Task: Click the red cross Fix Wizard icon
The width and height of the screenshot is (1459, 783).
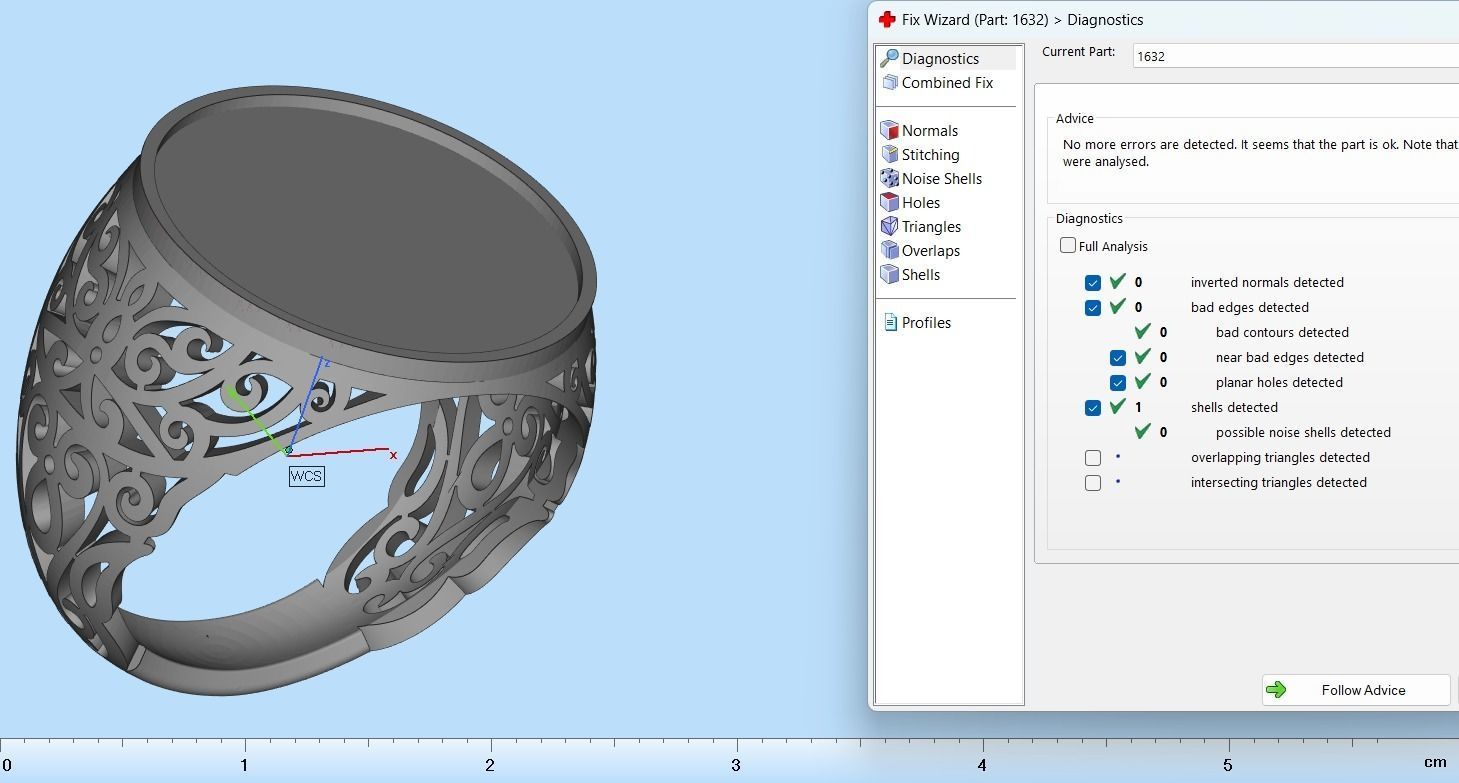Action: coord(886,19)
